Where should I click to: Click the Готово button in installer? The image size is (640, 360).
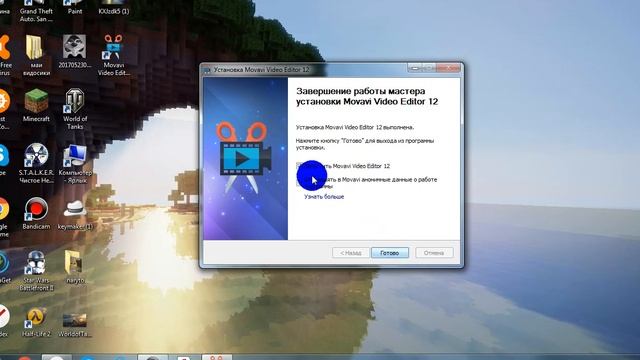390,253
